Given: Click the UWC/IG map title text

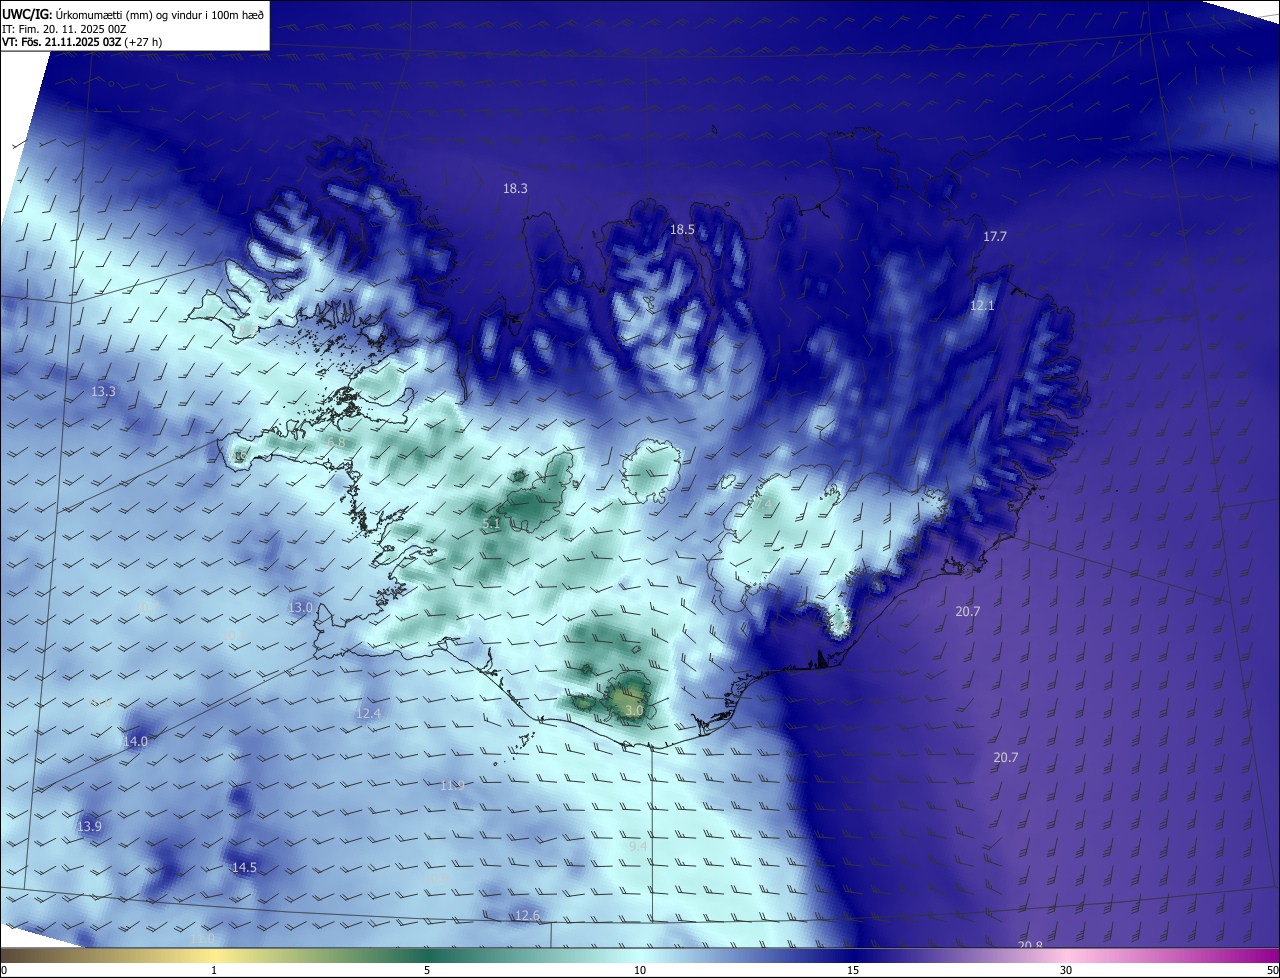Looking at the screenshot, I should pos(133,13).
